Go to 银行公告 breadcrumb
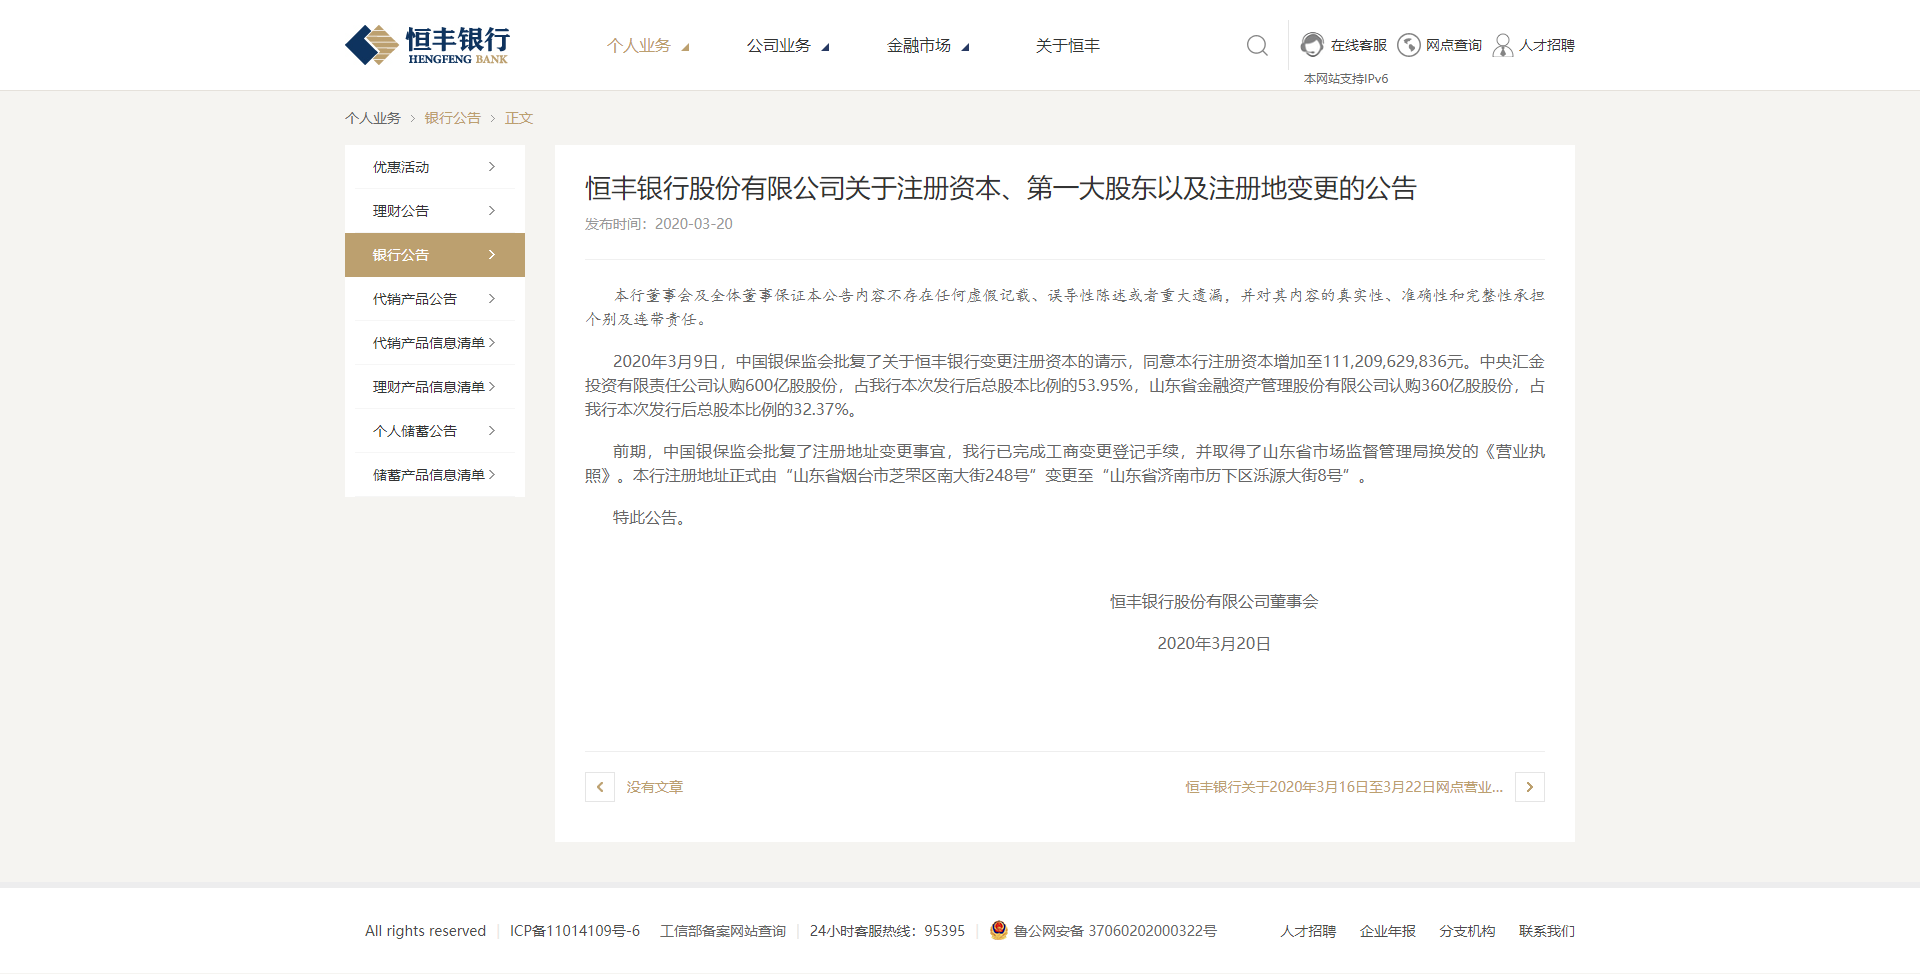 pos(453,118)
